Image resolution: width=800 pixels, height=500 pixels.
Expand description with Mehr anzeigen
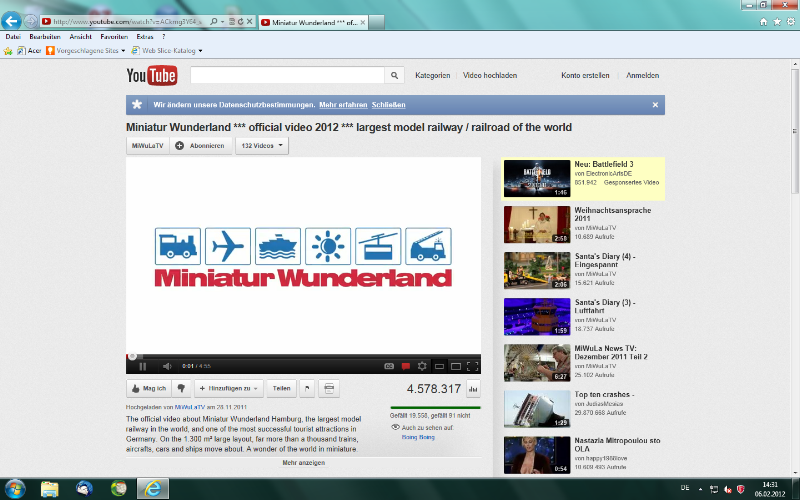pyautogui.click(x=303, y=463)
